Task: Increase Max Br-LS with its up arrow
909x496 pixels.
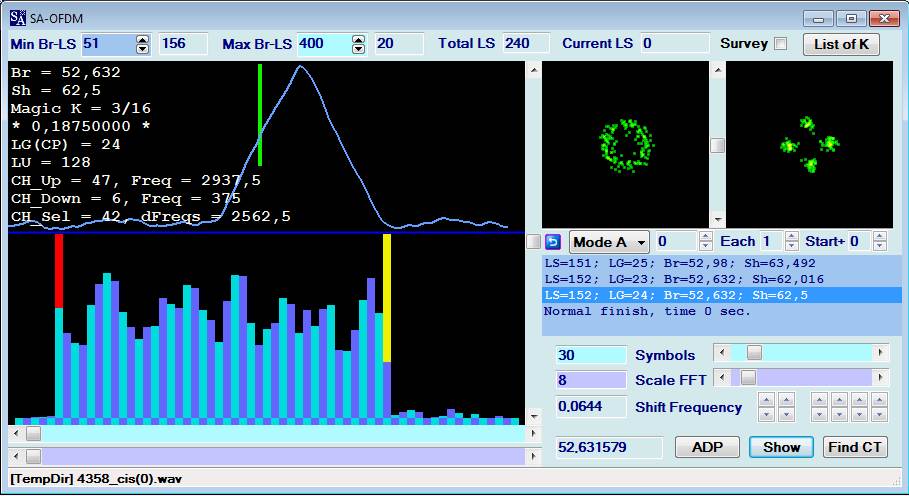Action: (x=359, y=39)
